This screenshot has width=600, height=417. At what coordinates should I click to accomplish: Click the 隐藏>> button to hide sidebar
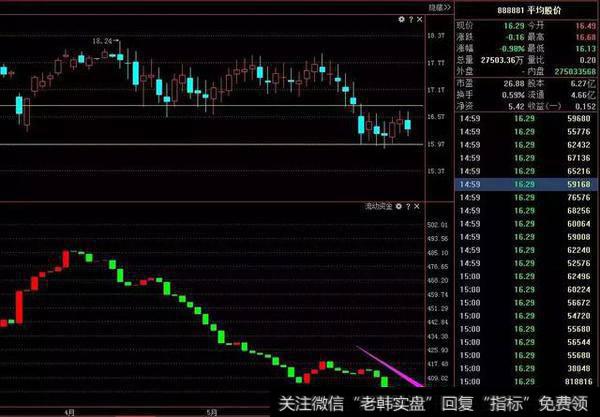[440, 7]
